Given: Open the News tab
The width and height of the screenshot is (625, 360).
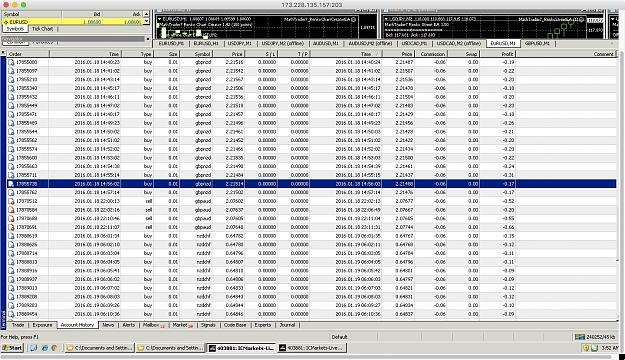Looking at the screenshot, I should pos(108,325).
